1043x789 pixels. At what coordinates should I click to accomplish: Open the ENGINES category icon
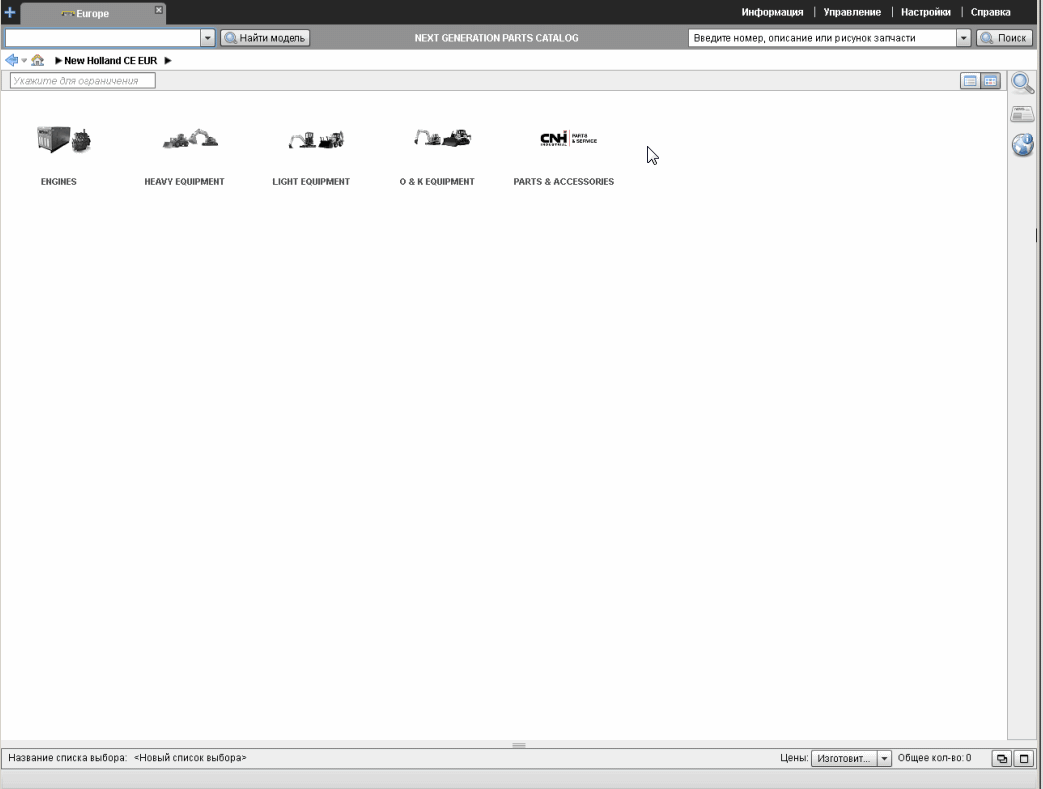63,140
